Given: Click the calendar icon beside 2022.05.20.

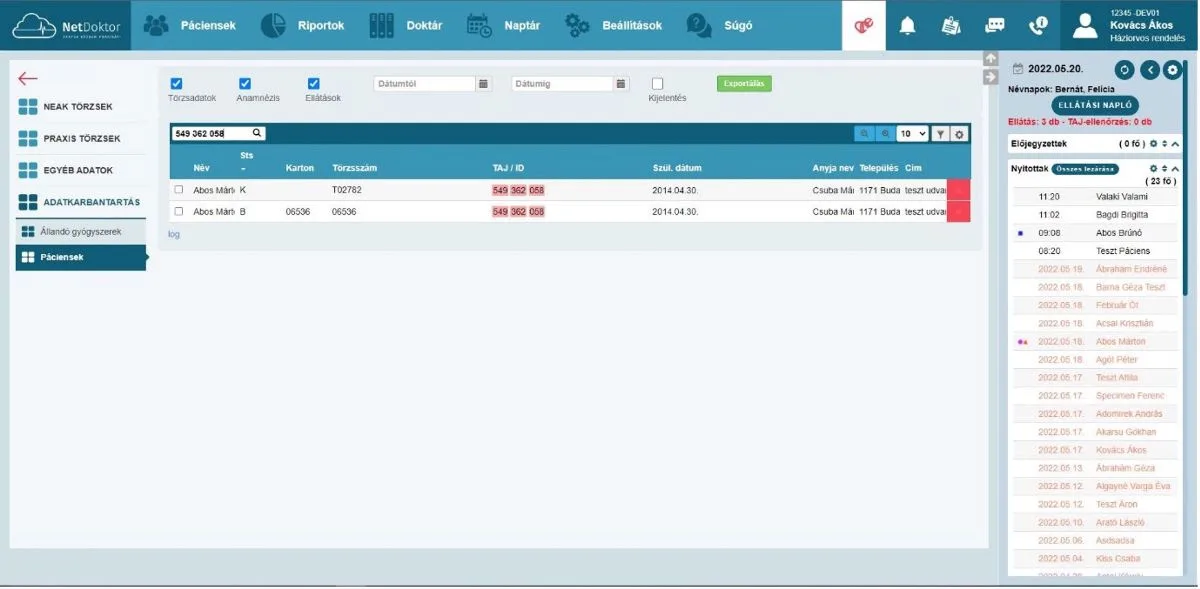Looking at the screenshot, I should coord(1017,69).
